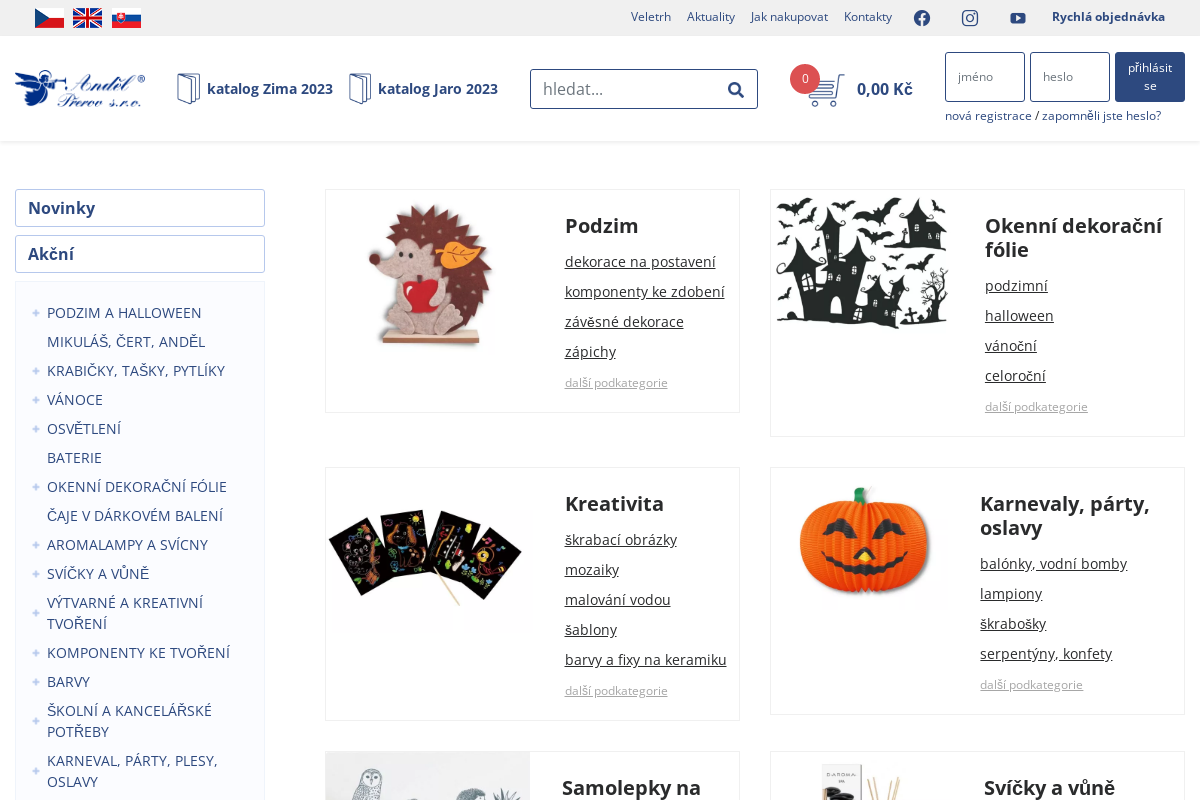
Task: Open the Instagram profile icon
Action: coord(970,18)
